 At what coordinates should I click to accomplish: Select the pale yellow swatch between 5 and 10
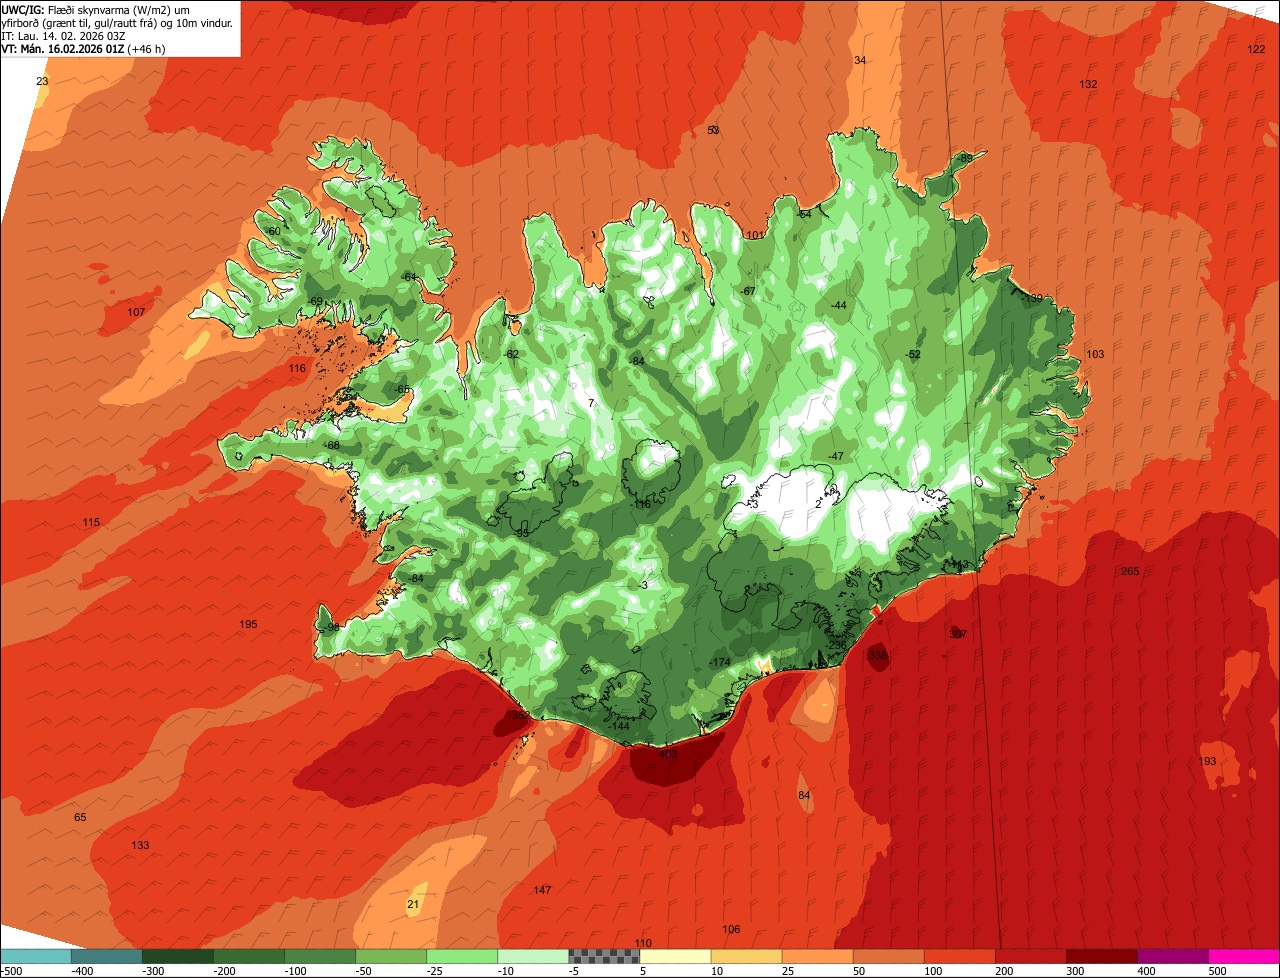pyautogui.click(x=675, y=956)
